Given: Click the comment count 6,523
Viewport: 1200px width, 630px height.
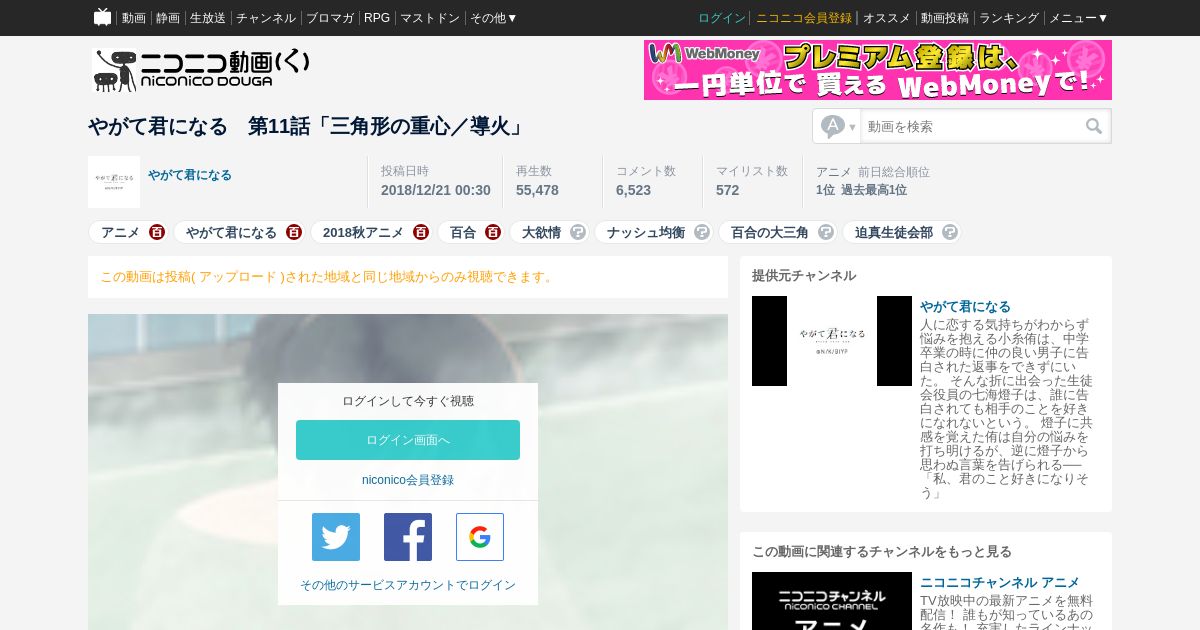Looking at the screenshot, I should (633, 190).
